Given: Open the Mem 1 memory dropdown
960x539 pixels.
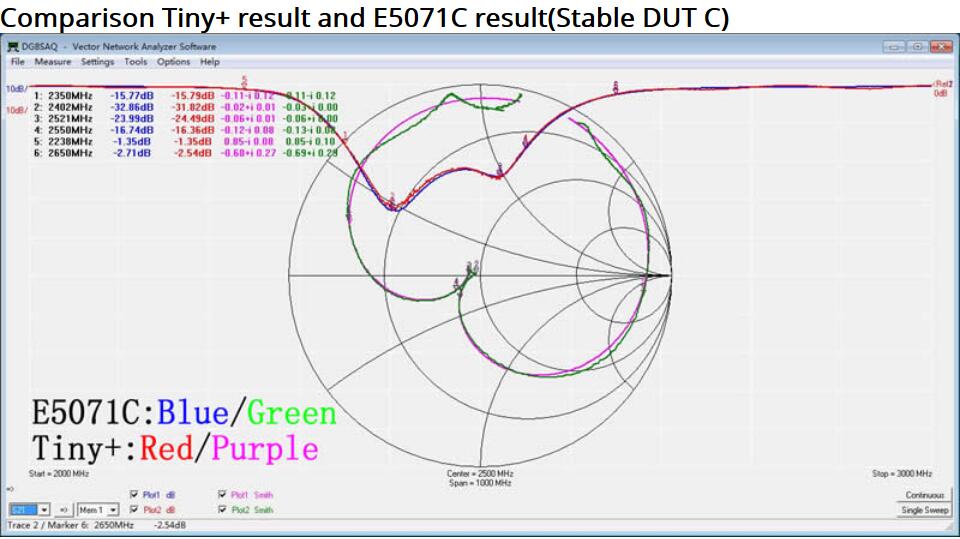Looking at the screenshot, I should [97, 510].
